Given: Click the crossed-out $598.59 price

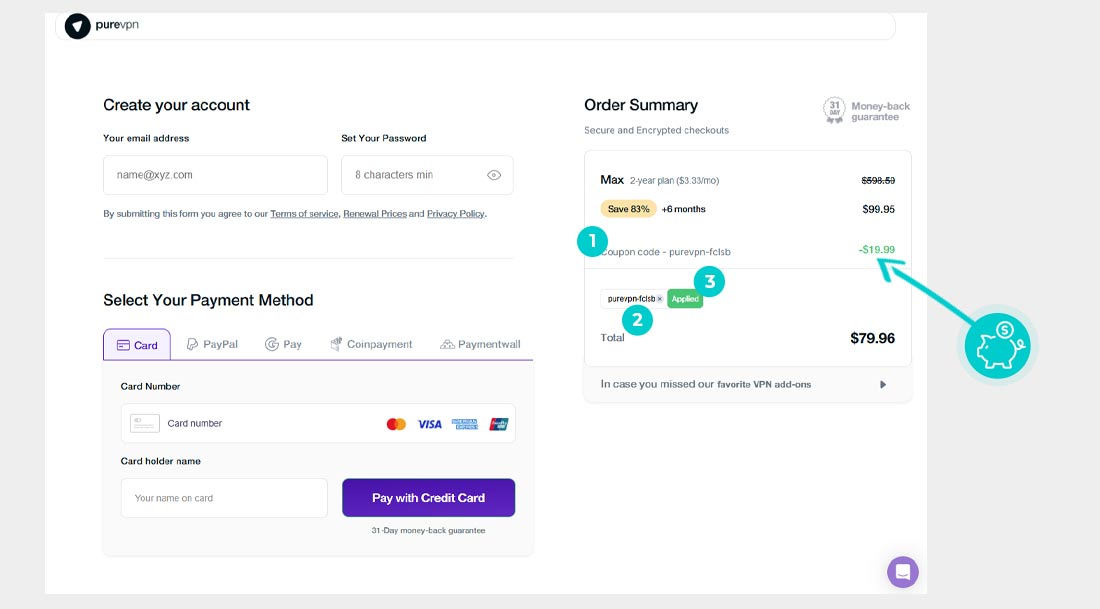Looking at the screenshot, I should (x=878, y=180).
